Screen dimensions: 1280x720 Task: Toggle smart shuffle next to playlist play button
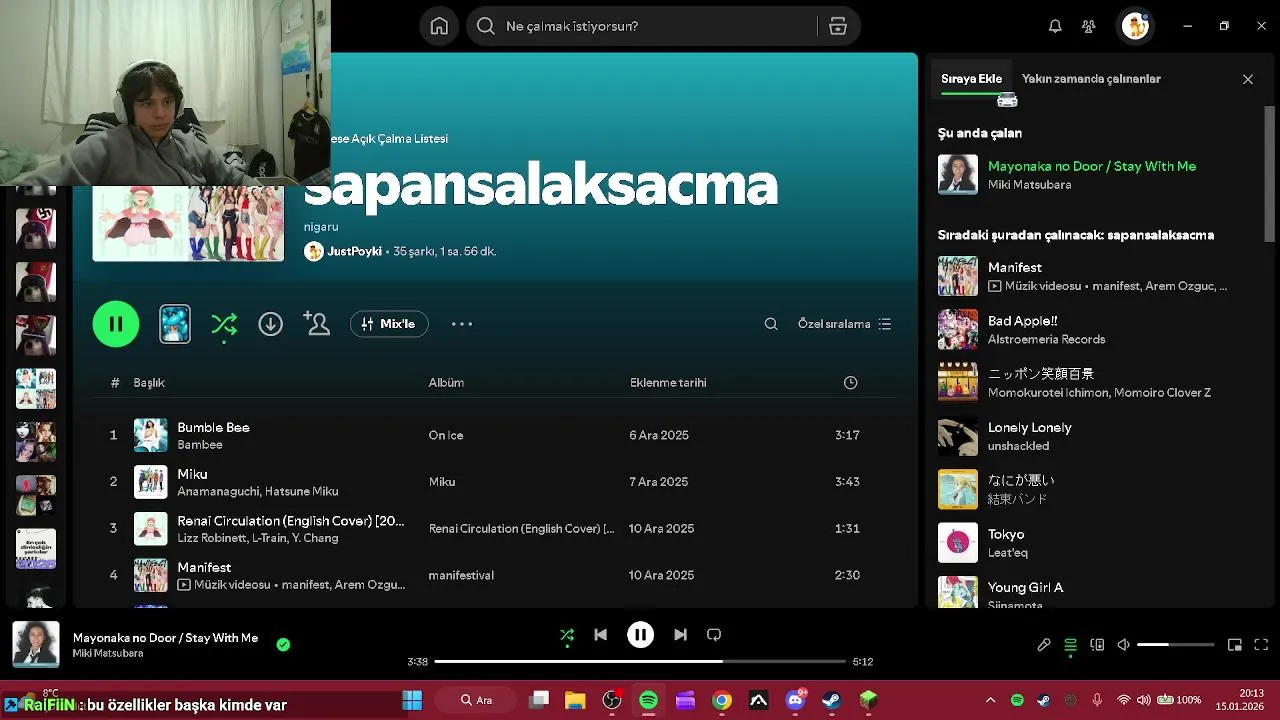click(x=224, y=324)
